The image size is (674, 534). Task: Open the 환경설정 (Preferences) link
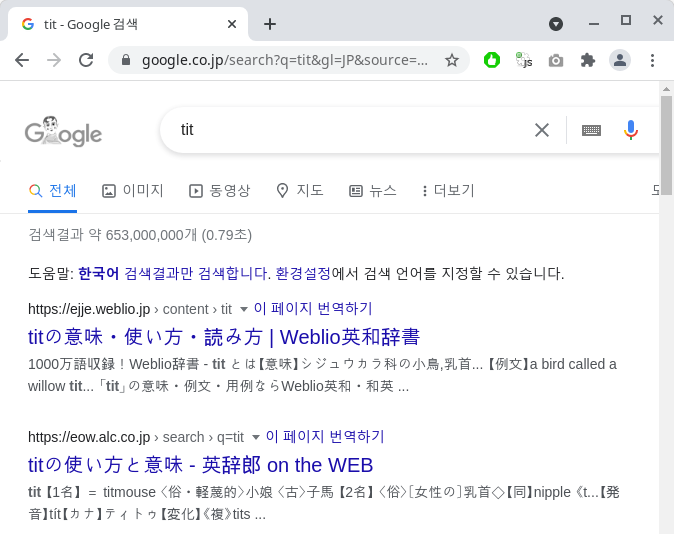point(303,273)
